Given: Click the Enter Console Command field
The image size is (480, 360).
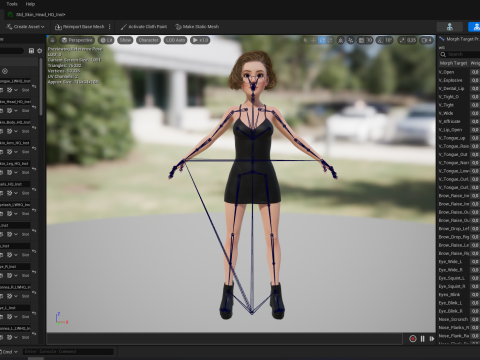Looking at the screenshot, I should (68, 351).
